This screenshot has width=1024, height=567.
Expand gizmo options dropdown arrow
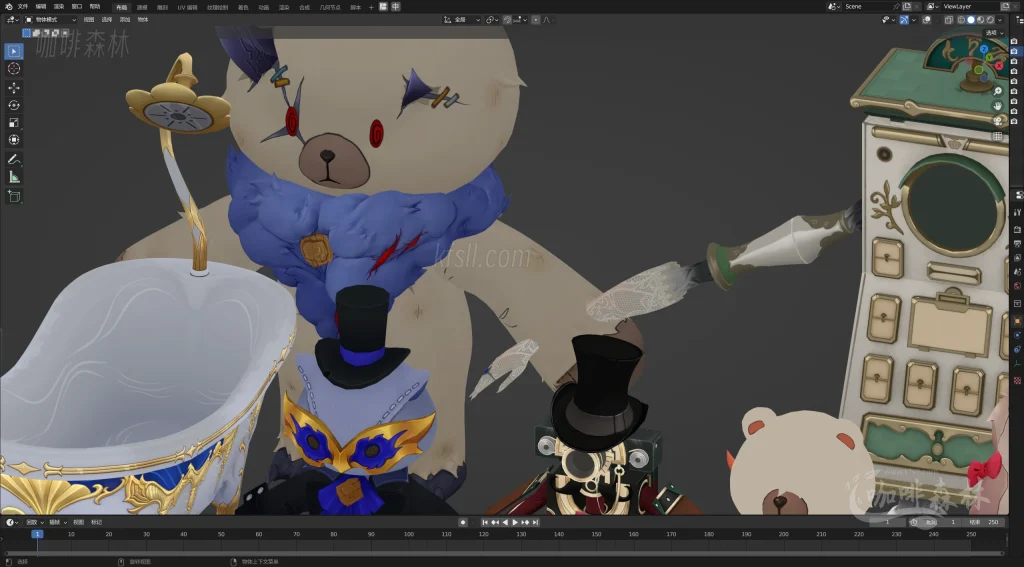914,20
